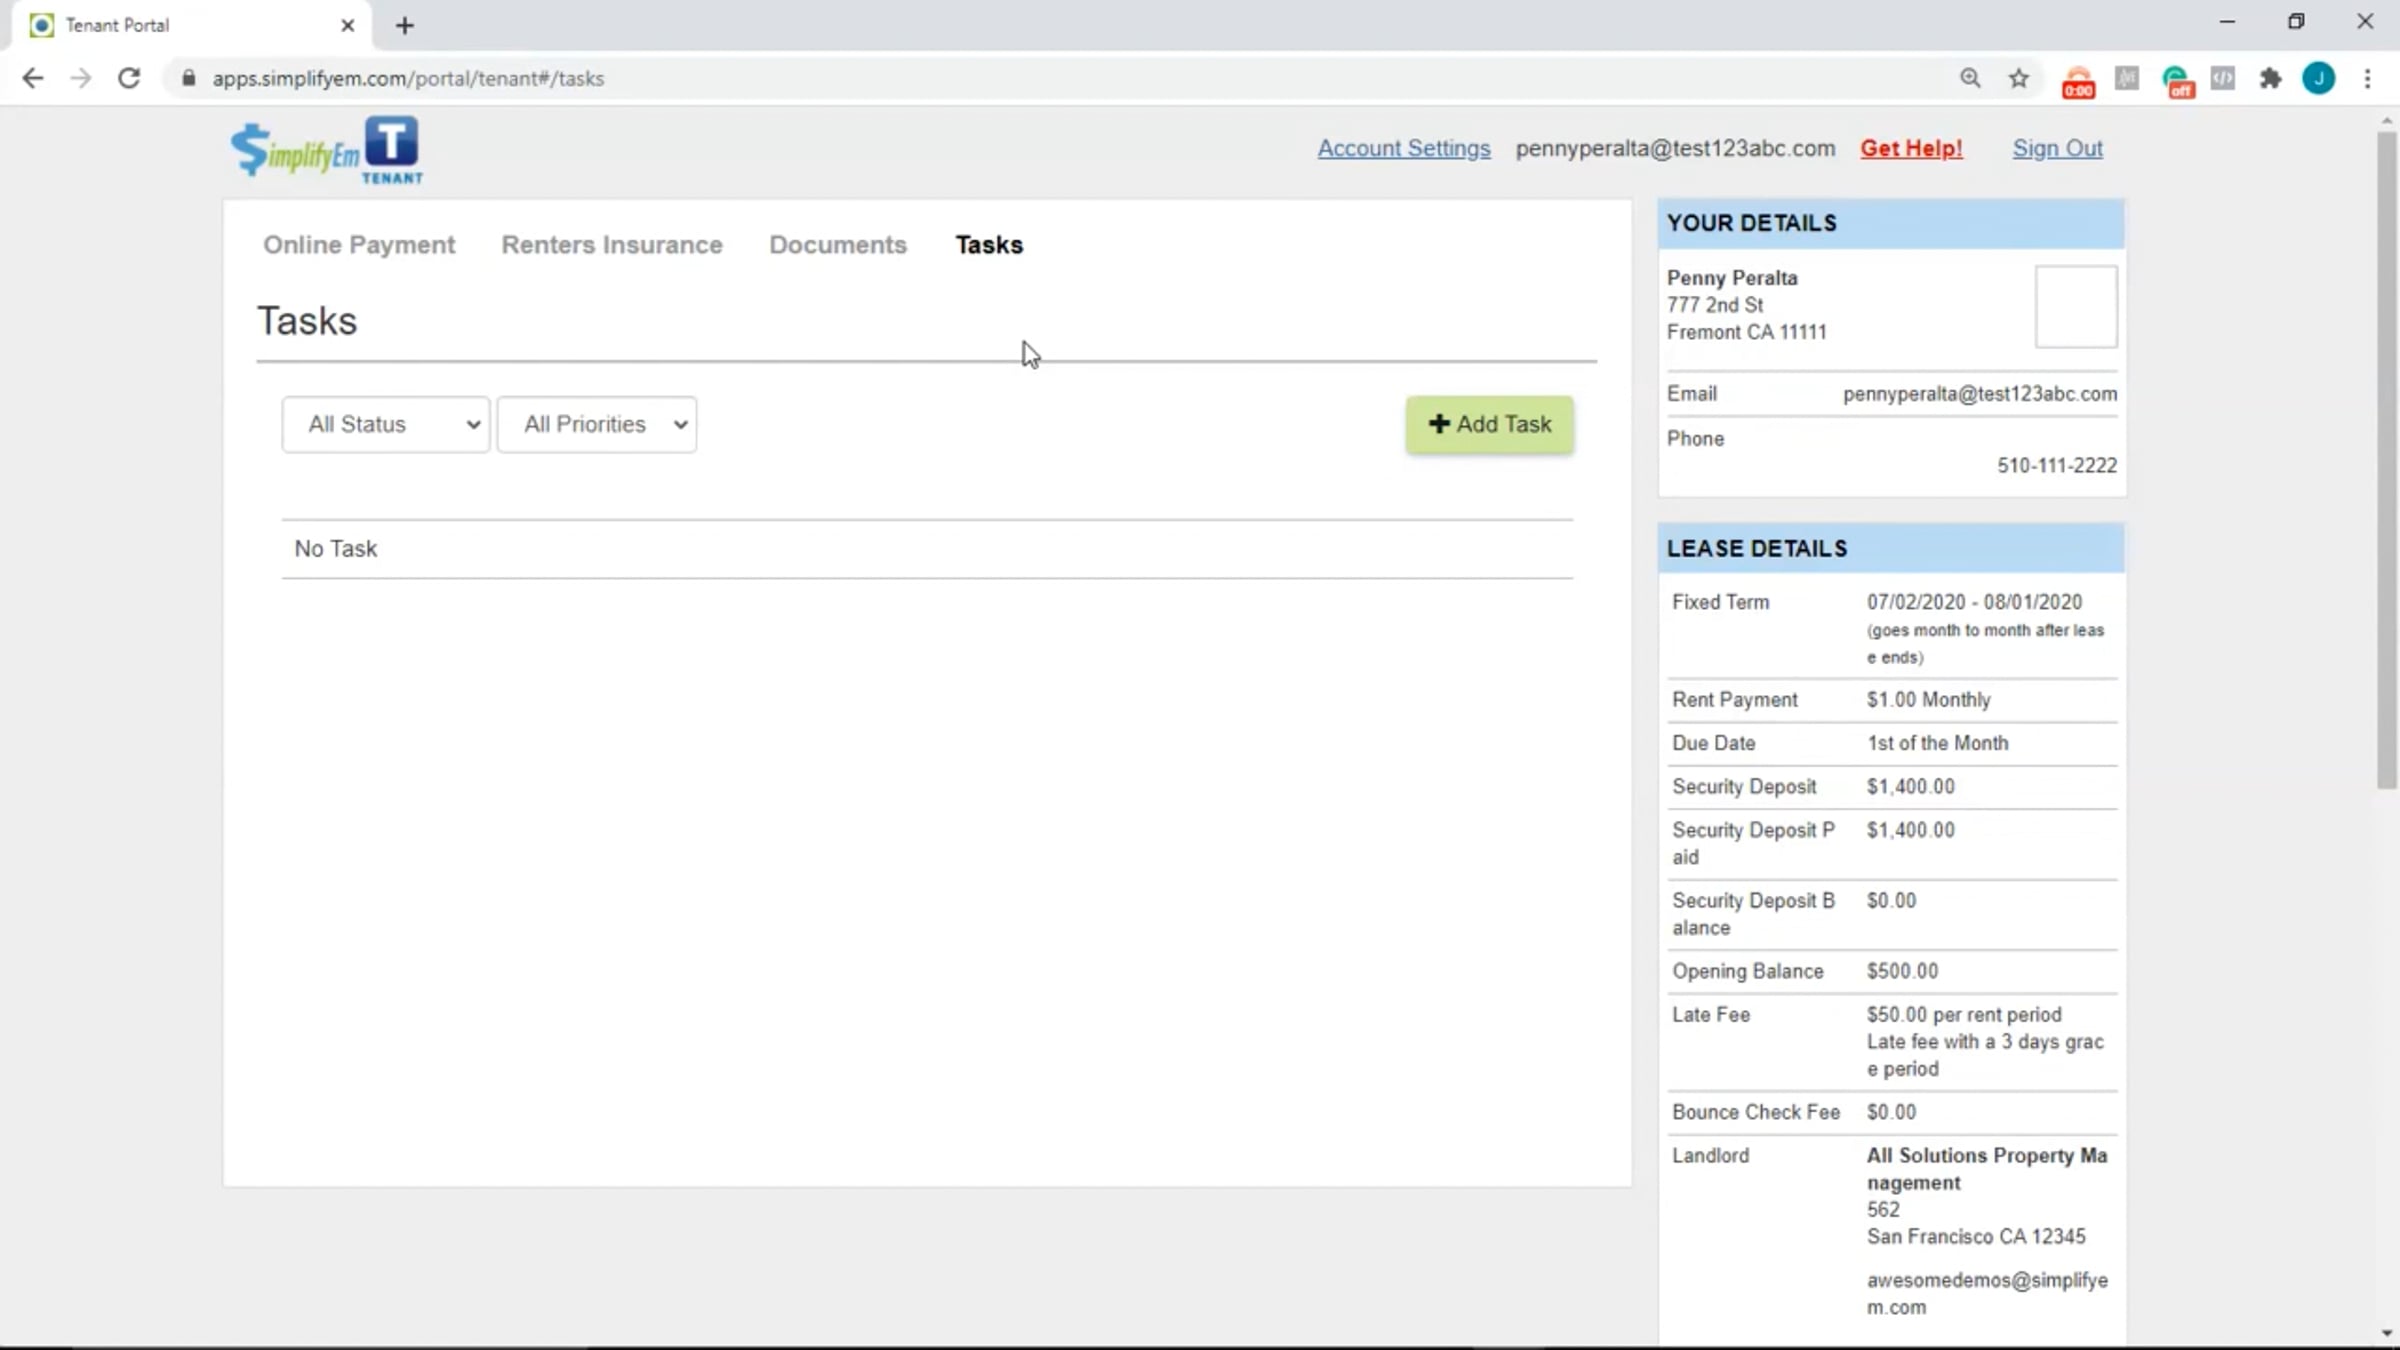Screen dimensions: 2400x1350
Task: Click the gray square extension icon
Action: tap(2127, 78)
